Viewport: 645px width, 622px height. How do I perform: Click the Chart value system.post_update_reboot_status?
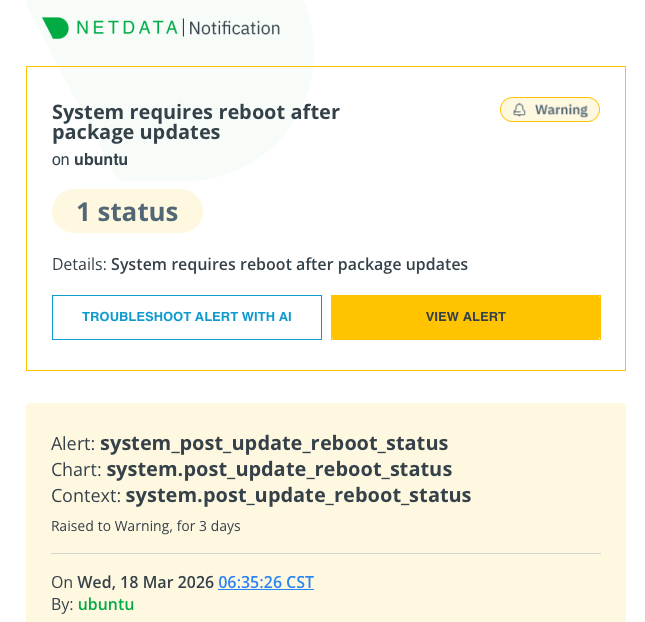(279, 469)
